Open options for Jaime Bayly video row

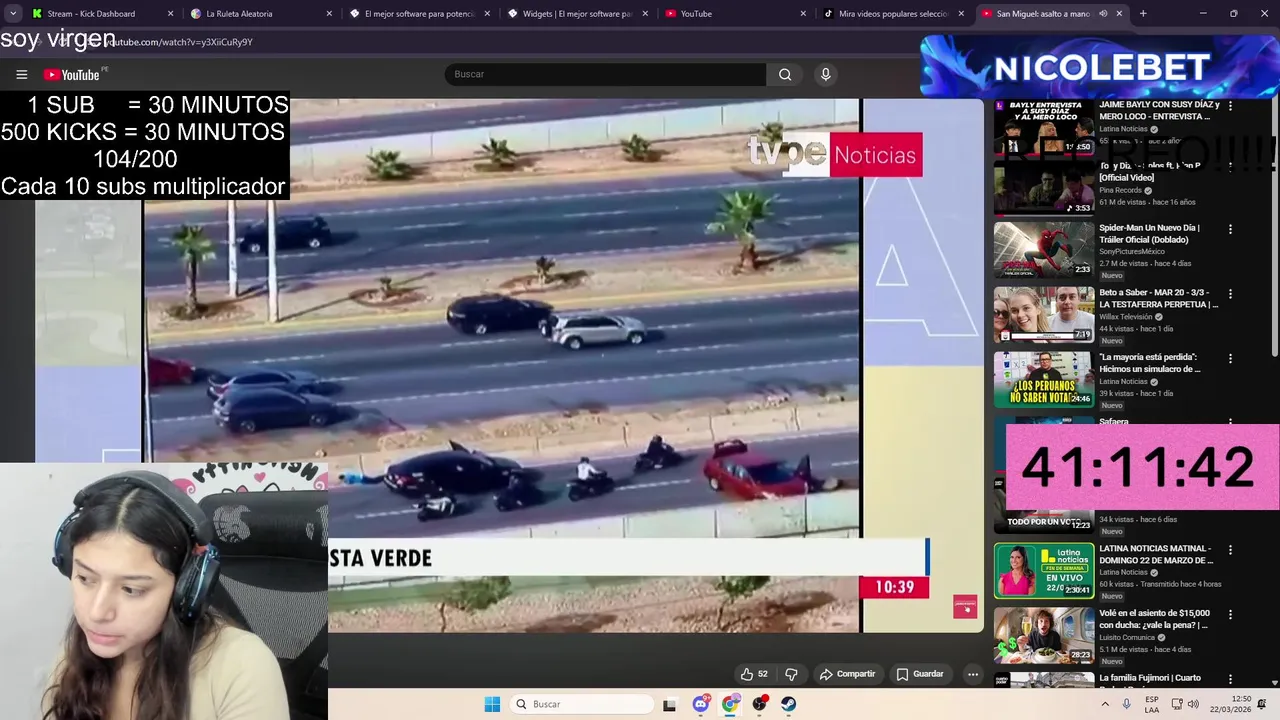pos(1230,105)
